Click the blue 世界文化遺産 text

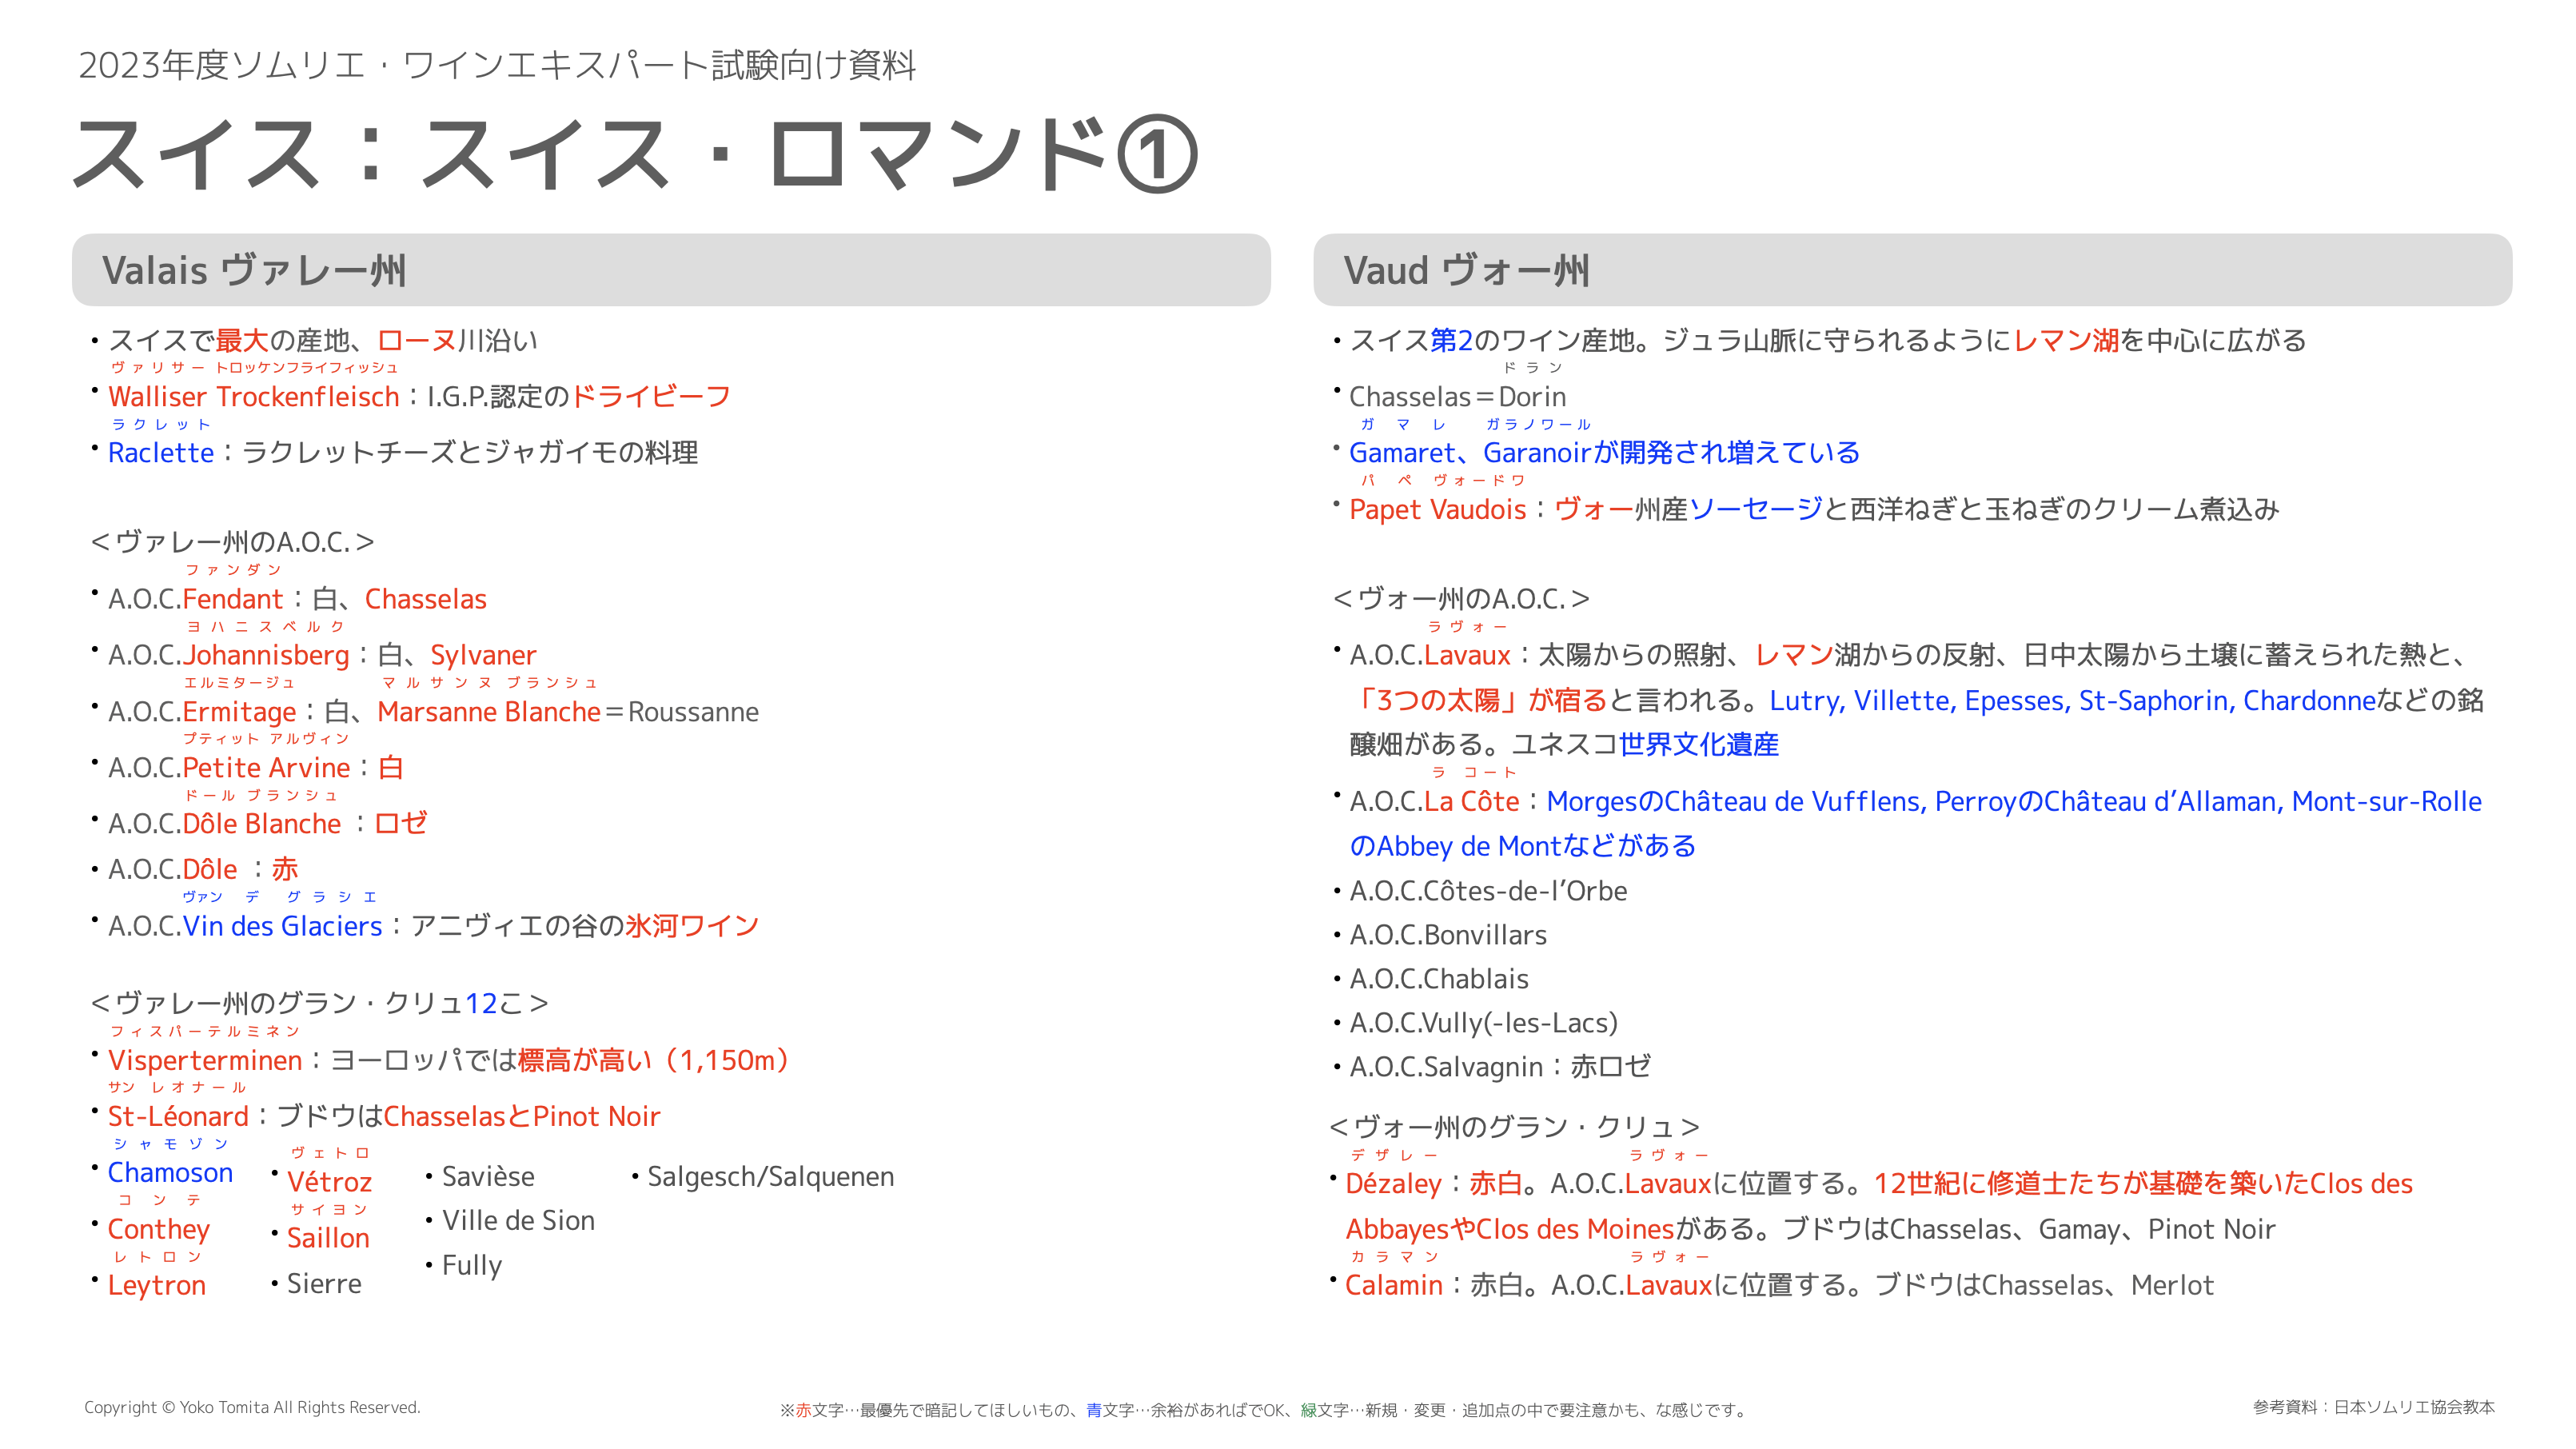coord(1698,744)
